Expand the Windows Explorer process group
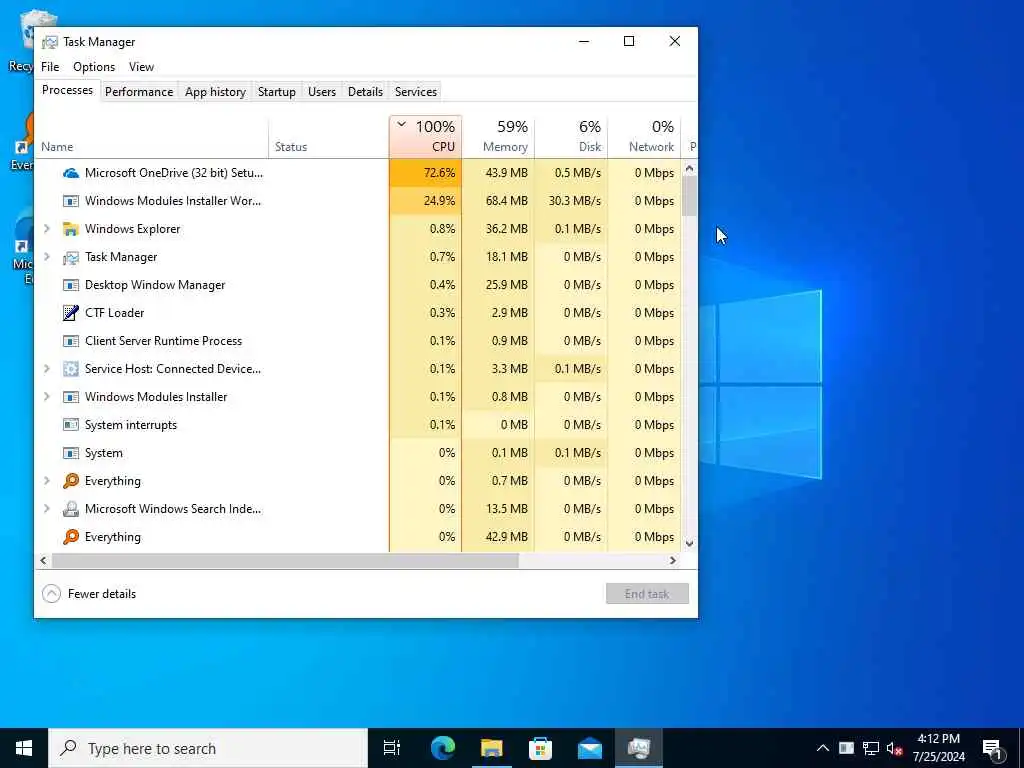This screenshot has height=768, width=1024. point(47,229)
